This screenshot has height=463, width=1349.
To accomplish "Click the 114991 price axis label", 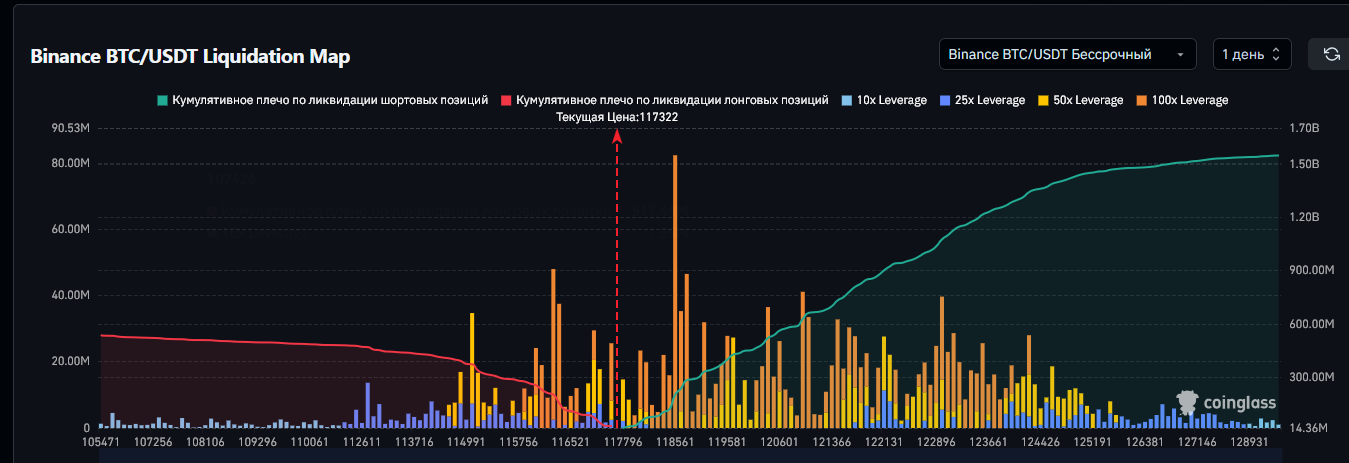I will [x=466, y=441].
